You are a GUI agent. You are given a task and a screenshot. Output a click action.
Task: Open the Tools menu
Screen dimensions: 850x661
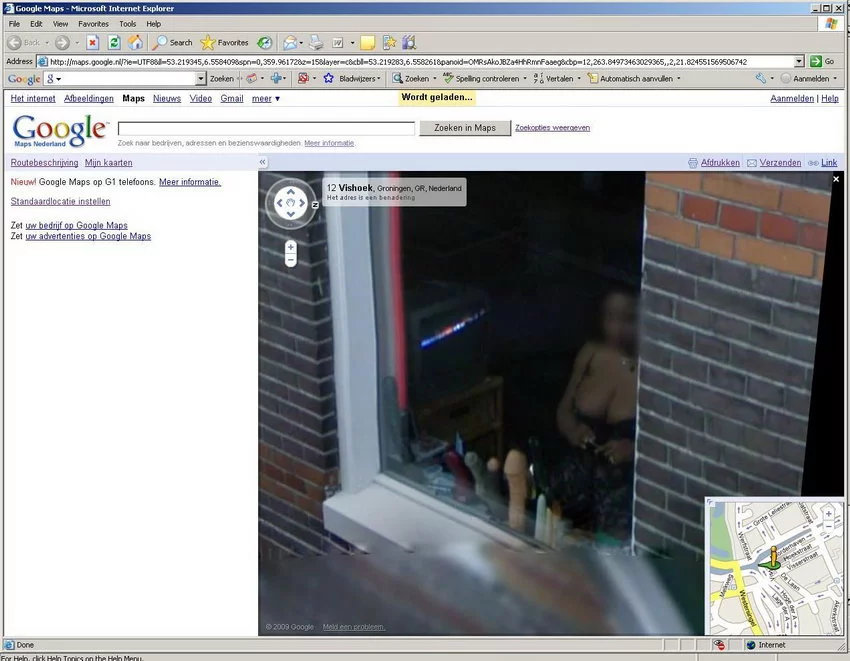click(x=127, y=23)
